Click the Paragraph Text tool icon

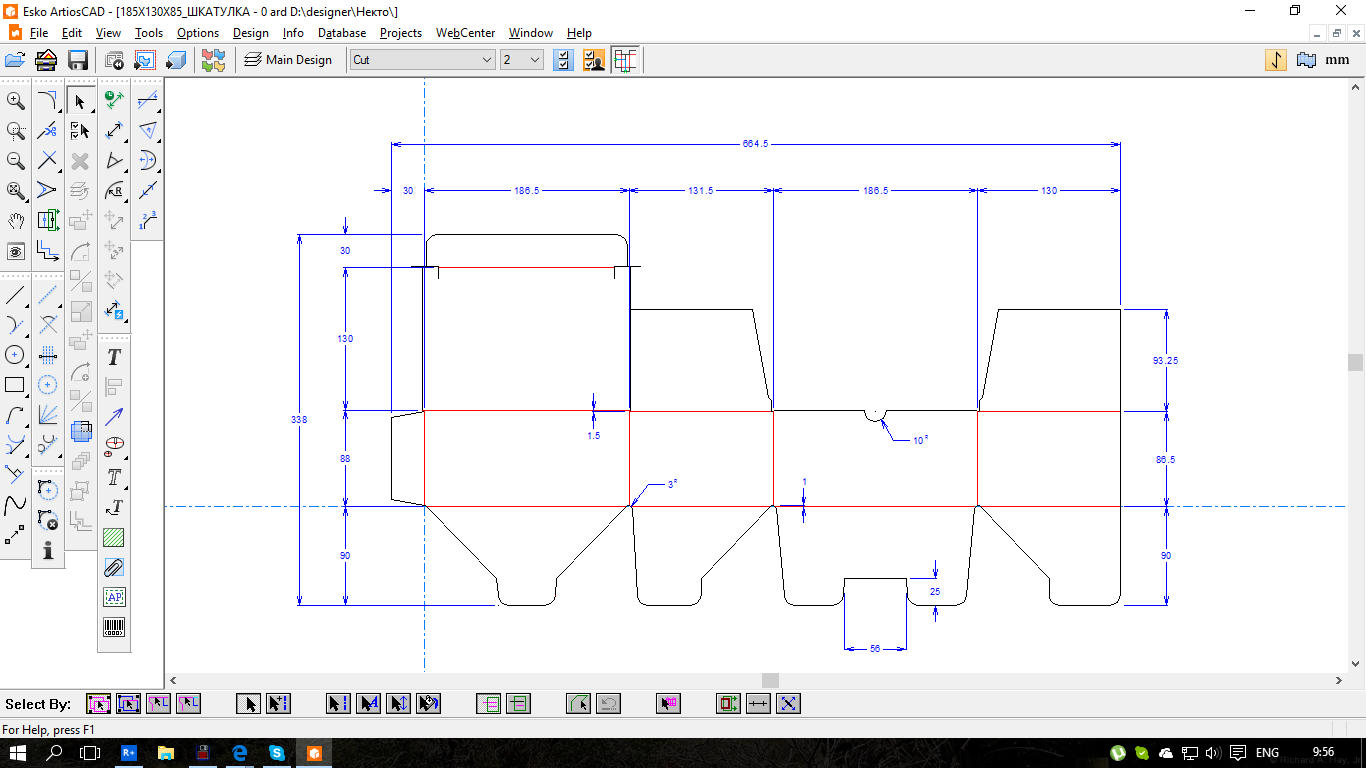click(114, 477)
